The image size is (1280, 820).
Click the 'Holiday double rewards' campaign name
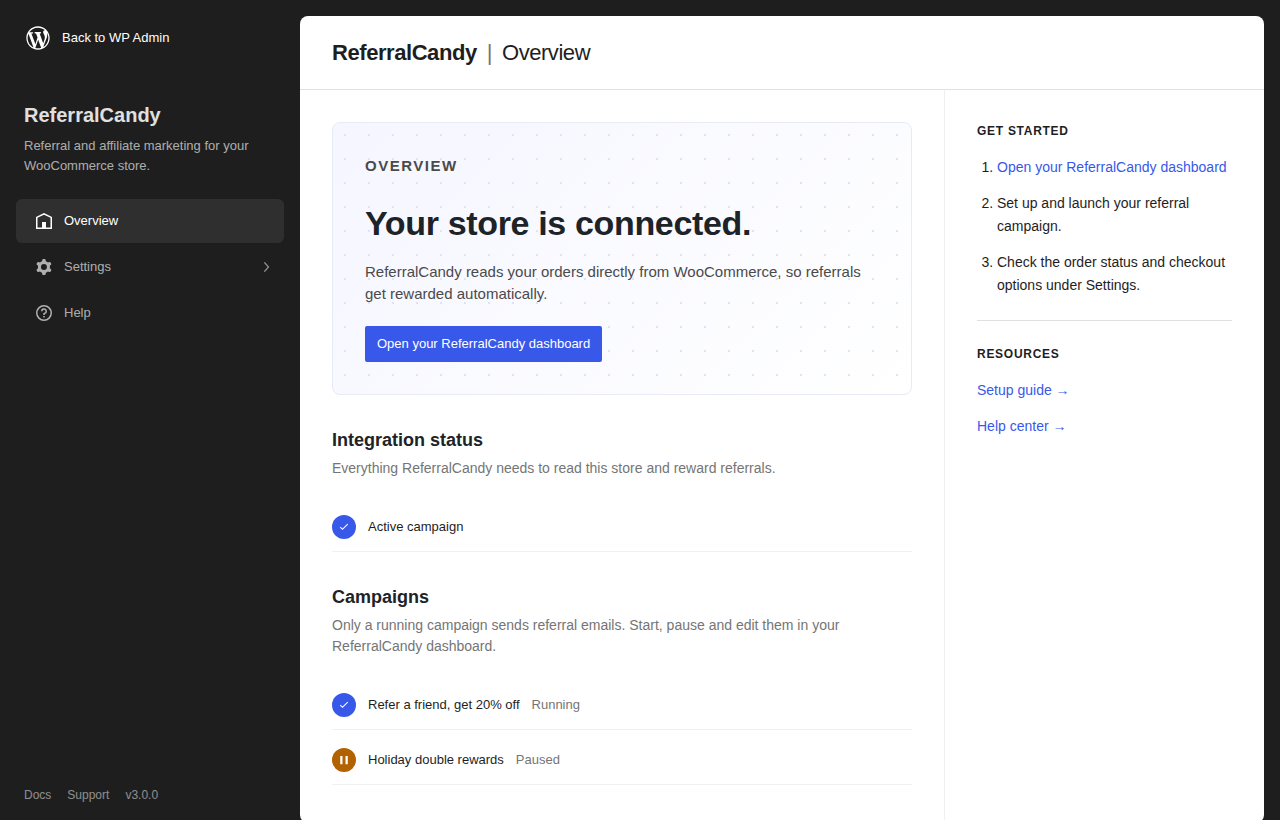[x=436, y=760]
